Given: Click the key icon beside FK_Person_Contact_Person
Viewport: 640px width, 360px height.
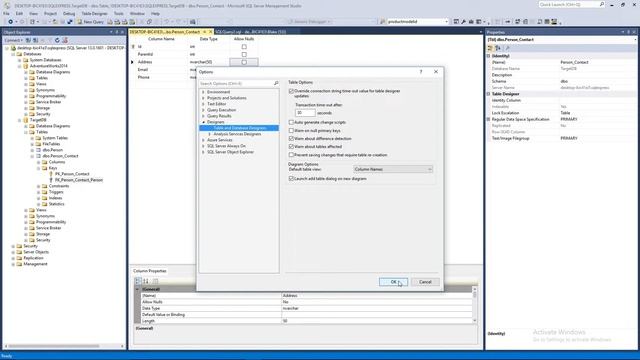Looking at the screenshot, I should coord(51,180).
